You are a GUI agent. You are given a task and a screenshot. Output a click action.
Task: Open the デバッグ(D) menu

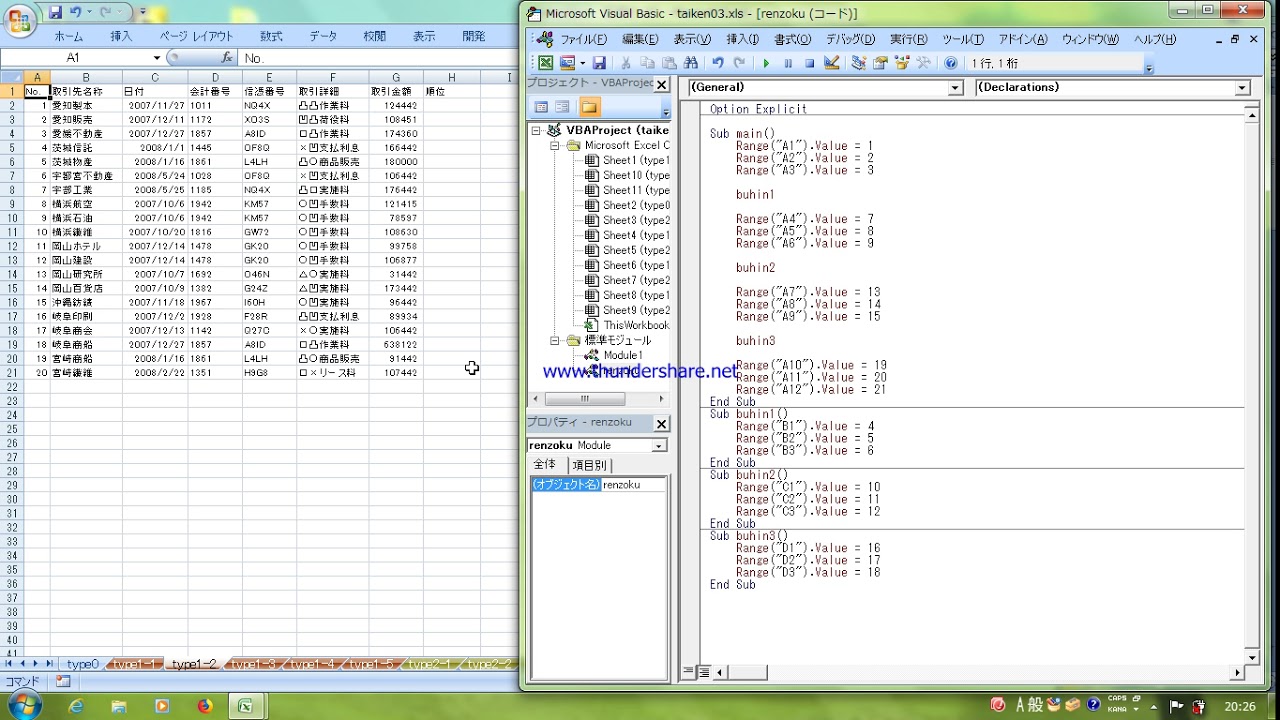(849, 39)
